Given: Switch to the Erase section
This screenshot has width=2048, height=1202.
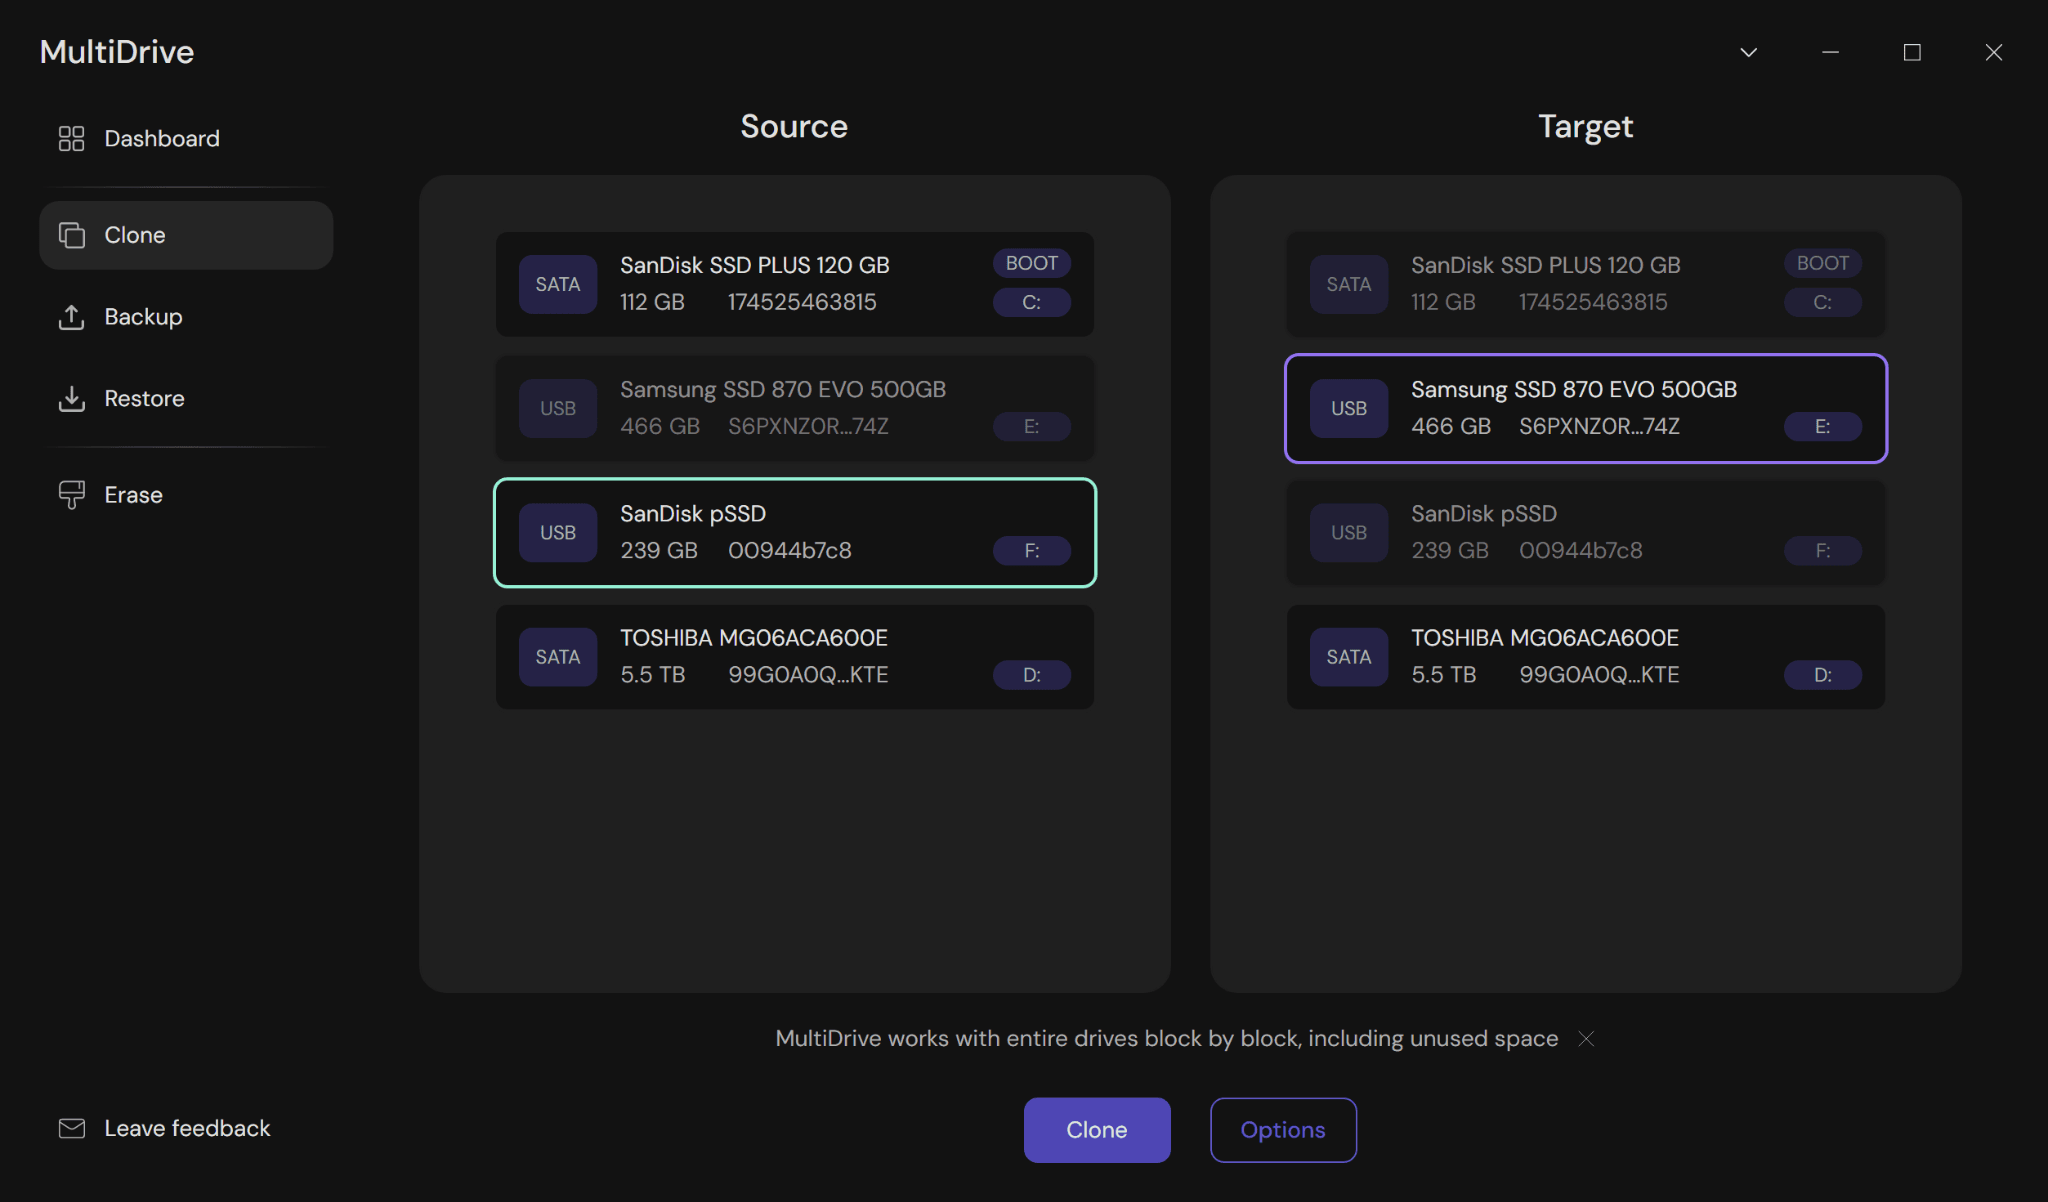Looking at the screenshot, I should point(186,495).
